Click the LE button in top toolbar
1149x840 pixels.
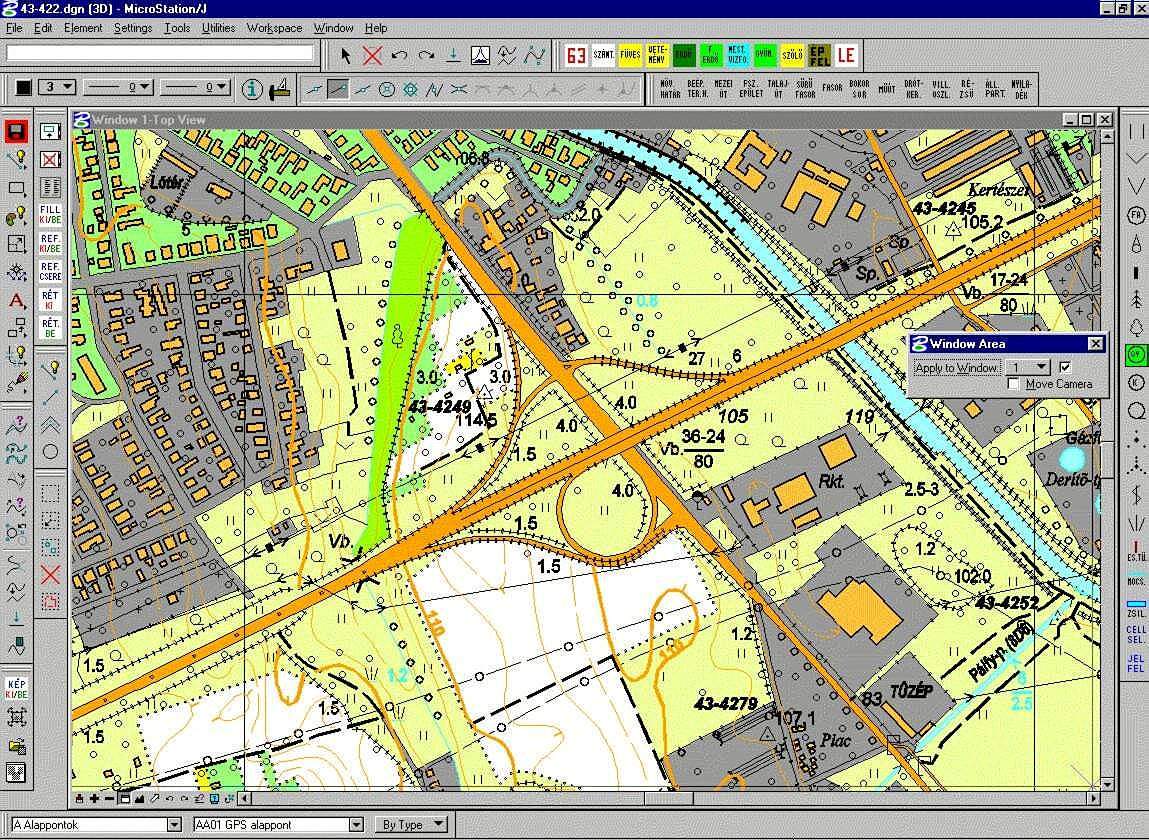[846, 55]
